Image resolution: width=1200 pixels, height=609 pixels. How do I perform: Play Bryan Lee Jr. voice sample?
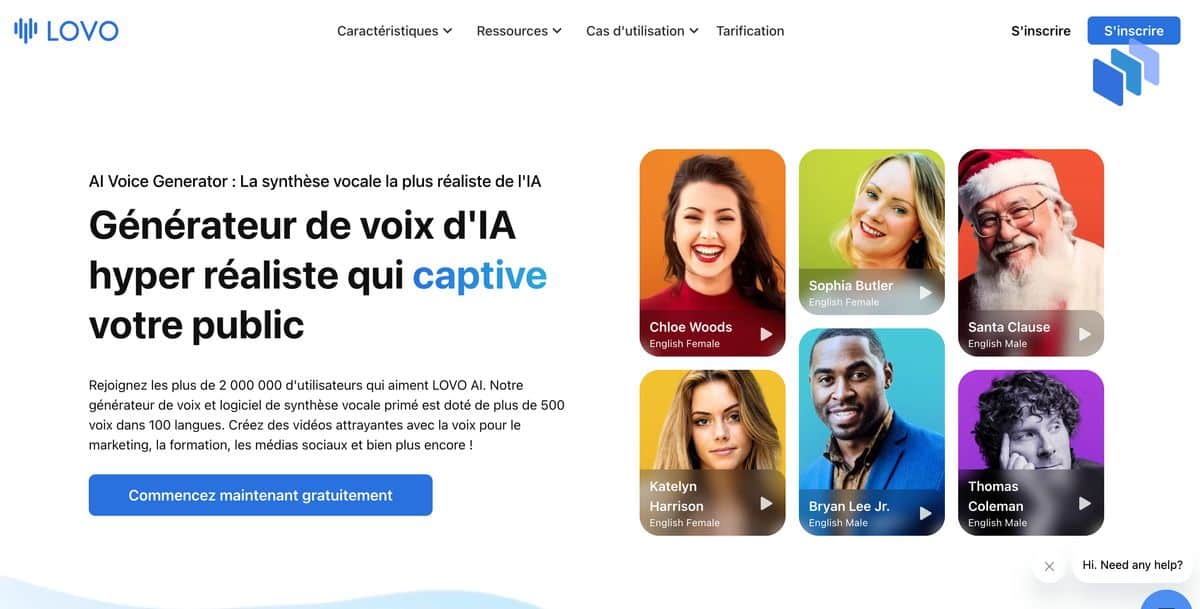(x=926, y=514)
